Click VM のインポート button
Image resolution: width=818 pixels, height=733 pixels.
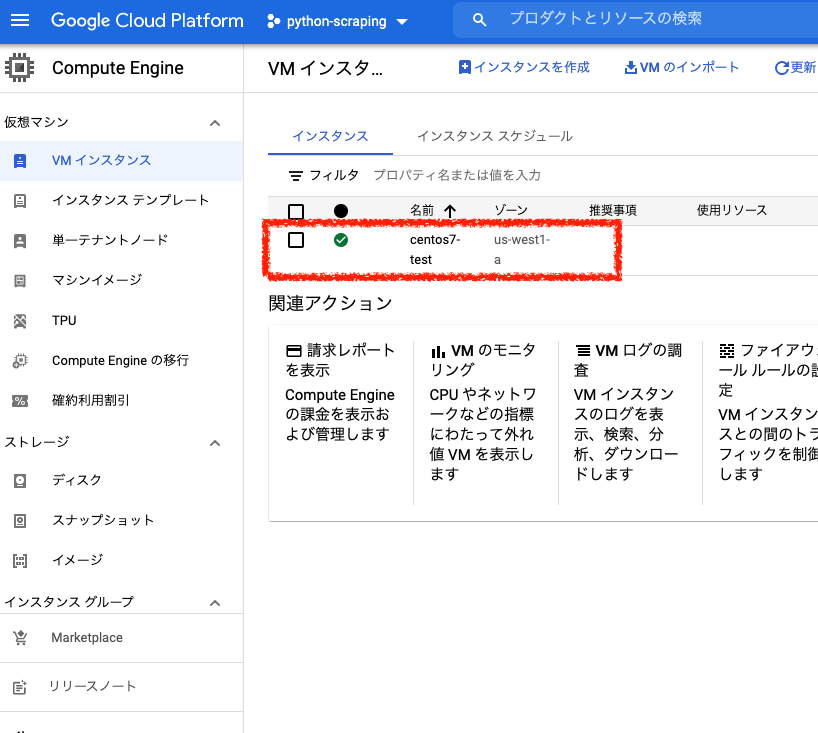(x=682, y=67)
